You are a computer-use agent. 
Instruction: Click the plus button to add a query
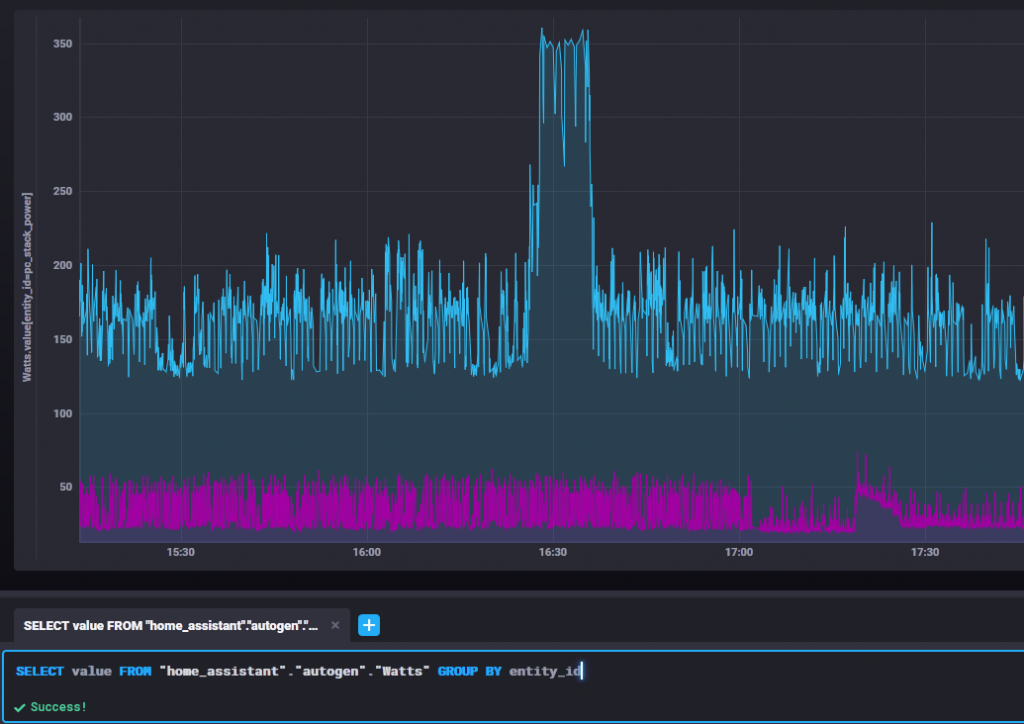369,625
